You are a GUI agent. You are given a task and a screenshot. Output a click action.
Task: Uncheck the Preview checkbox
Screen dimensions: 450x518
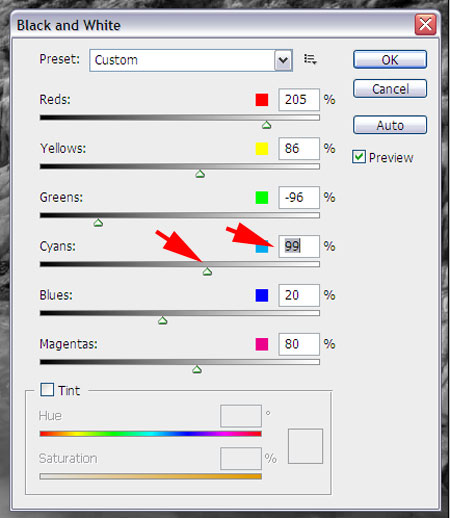tap(359, 157)
